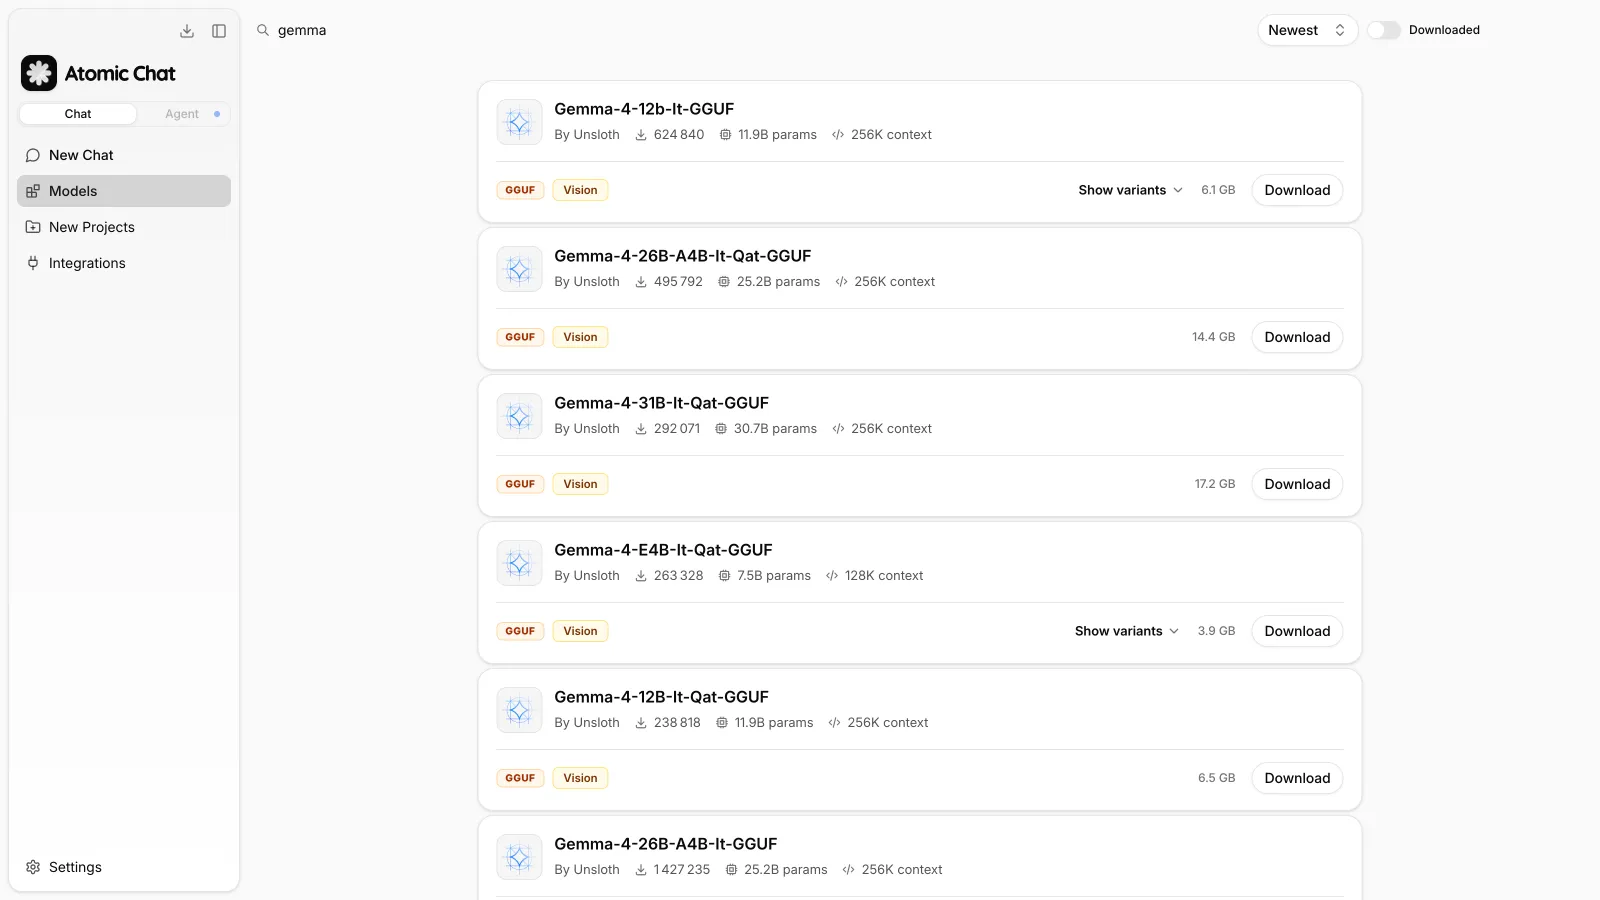Click Vision tag on Gemma-4-12B-It-Qat-GGUF card
The image size is (1600, 900).
click(x=580, y=778)
